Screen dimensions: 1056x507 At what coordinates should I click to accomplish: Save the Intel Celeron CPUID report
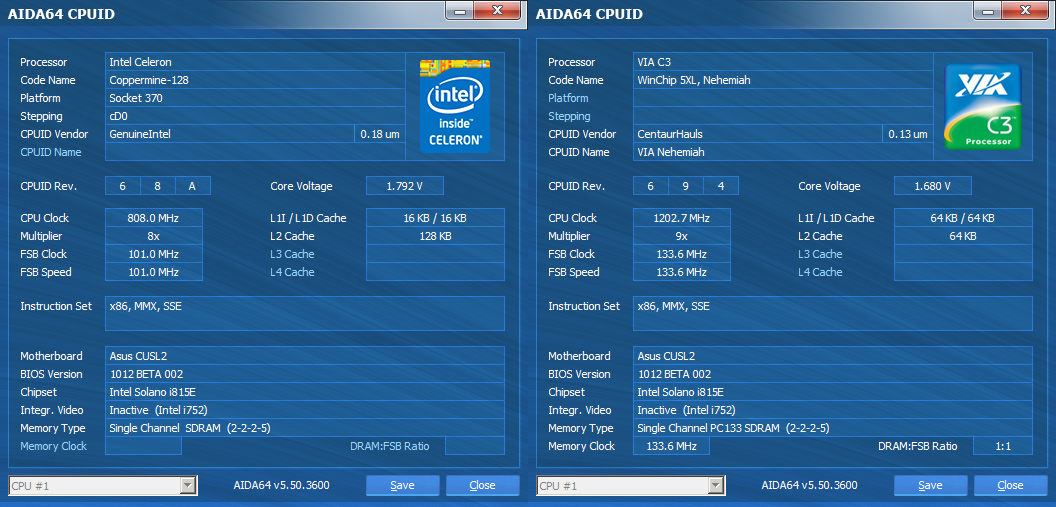403,485
